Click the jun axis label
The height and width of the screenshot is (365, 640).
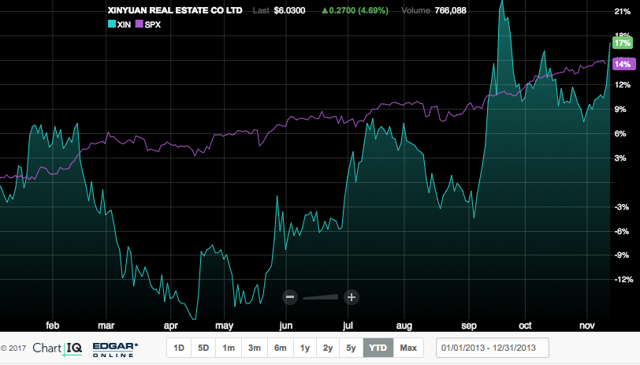click(x=286, y=325)
